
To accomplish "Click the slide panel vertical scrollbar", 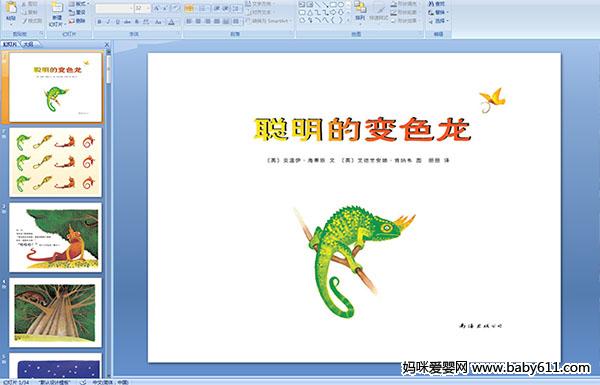I will (x=108, y=212).
